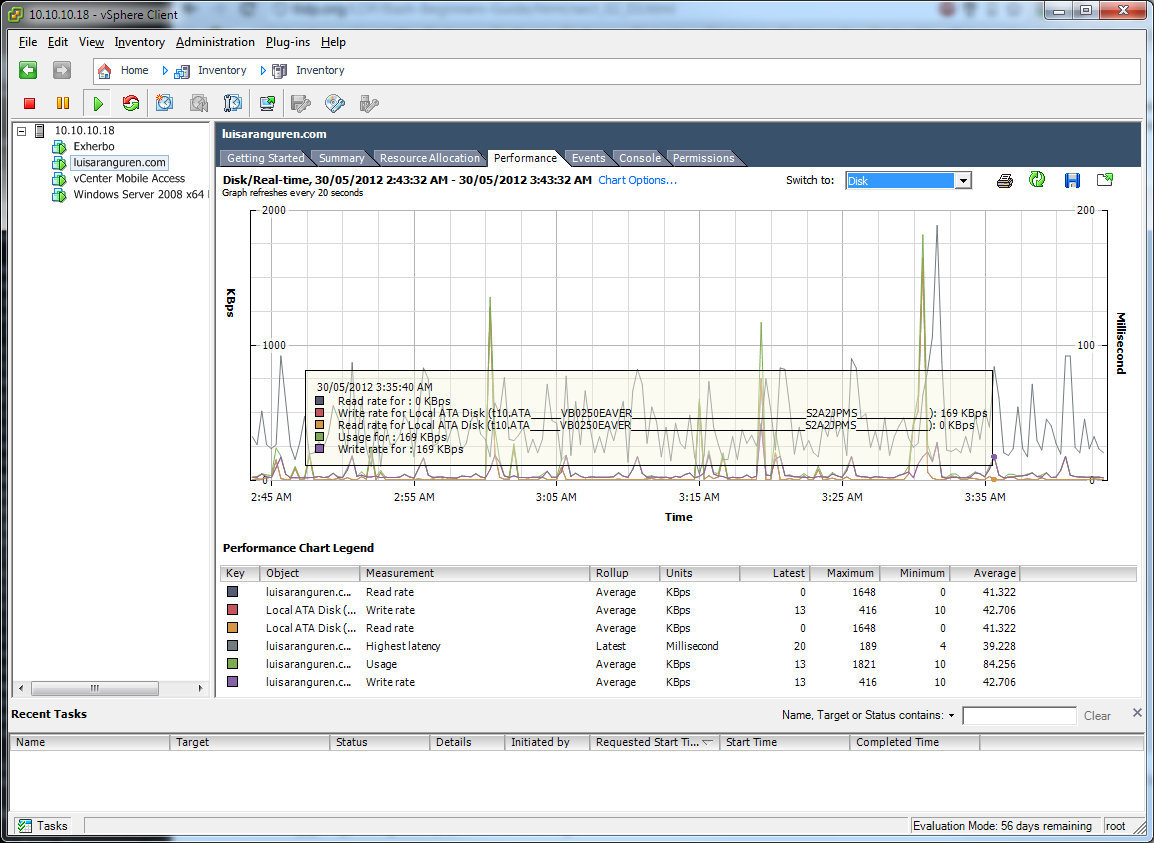Connect USB device icon
The height and width of the screenshot is (843, 1154).
pyautogui.click(x=369, y=104)
